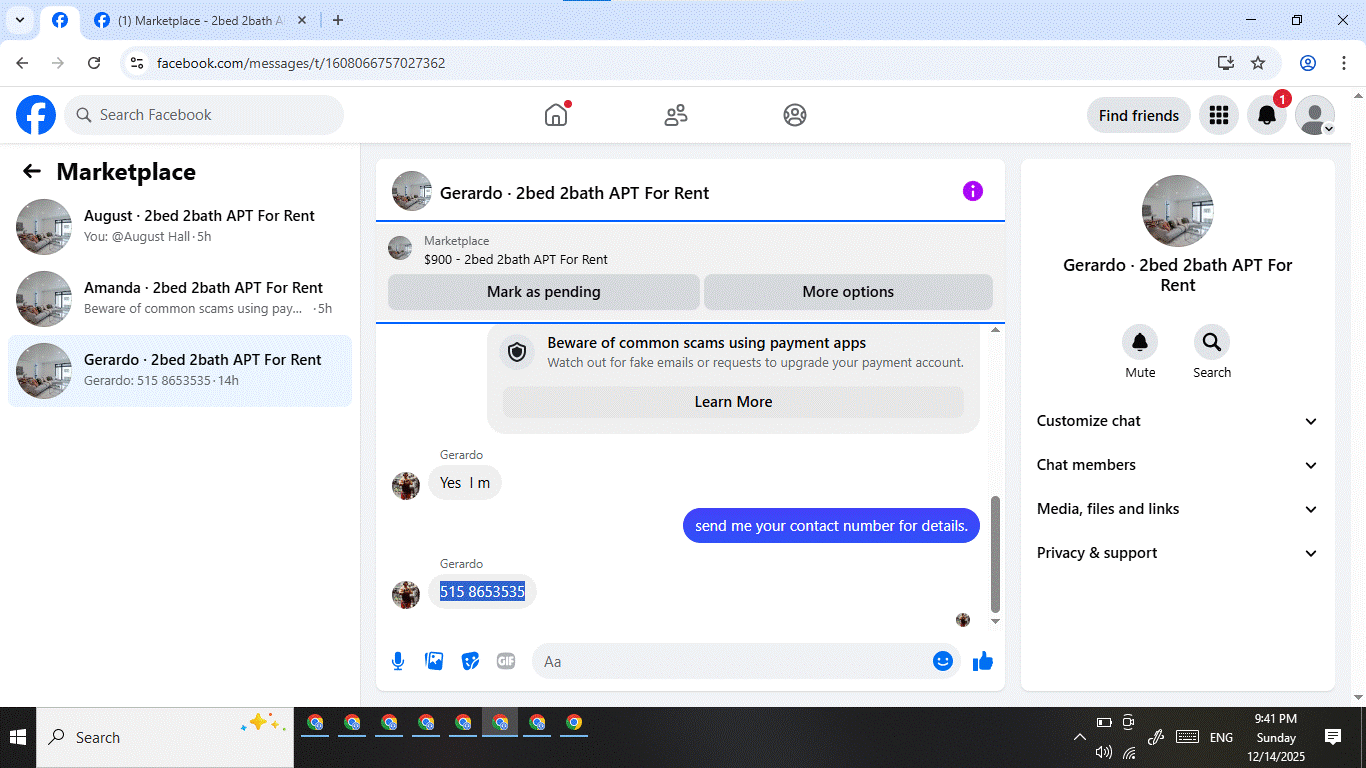1366x768 pixels.
Task: Select Gerardo 2bed 2bath APT conversation
Action: pyautogui.click(x=180, y=371)
